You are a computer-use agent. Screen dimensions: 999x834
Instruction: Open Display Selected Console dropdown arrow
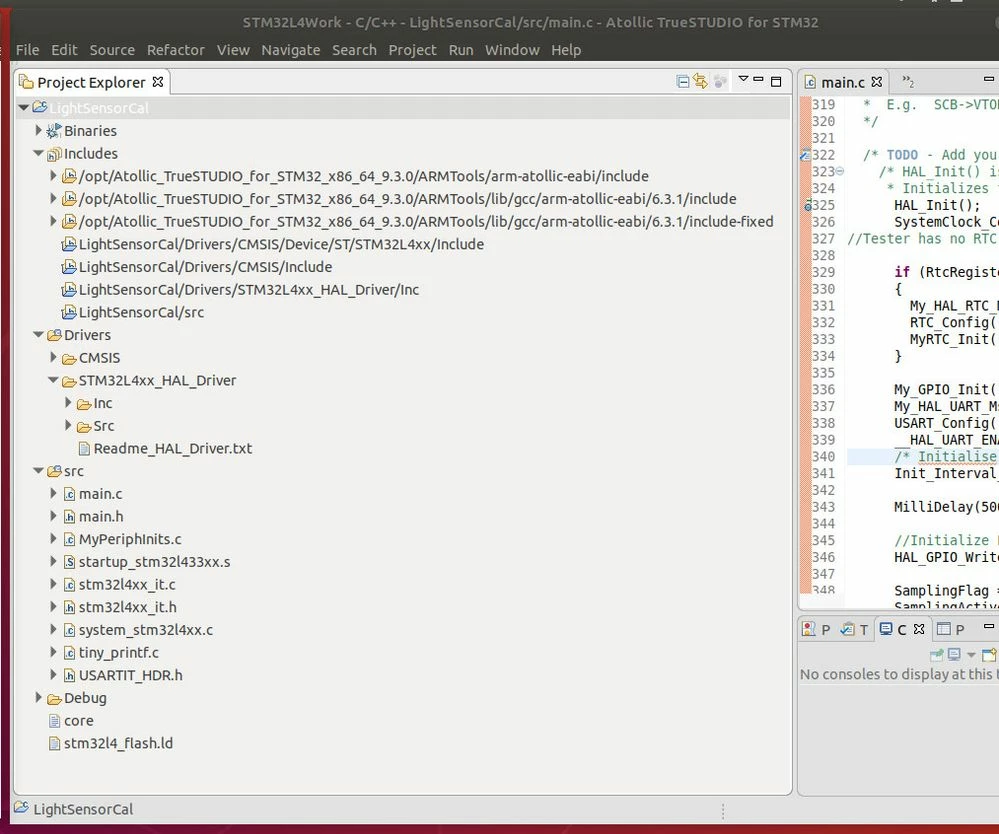coord(971,655)
